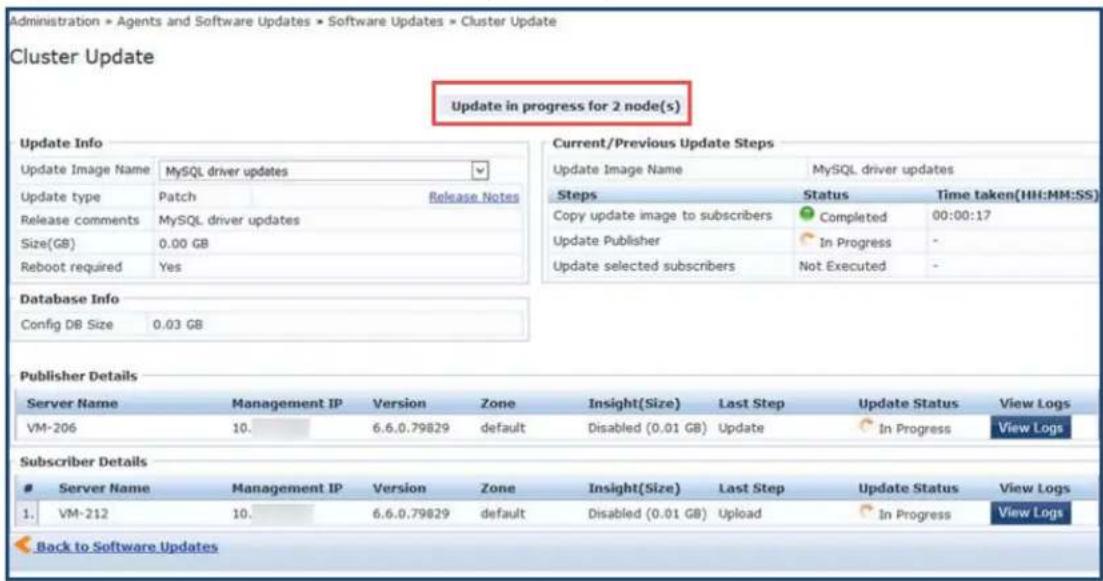The image size is (1103, 581).
Task: Click the 'Update in progress for 2 node(s)' message
Action: tap(566, 106)
